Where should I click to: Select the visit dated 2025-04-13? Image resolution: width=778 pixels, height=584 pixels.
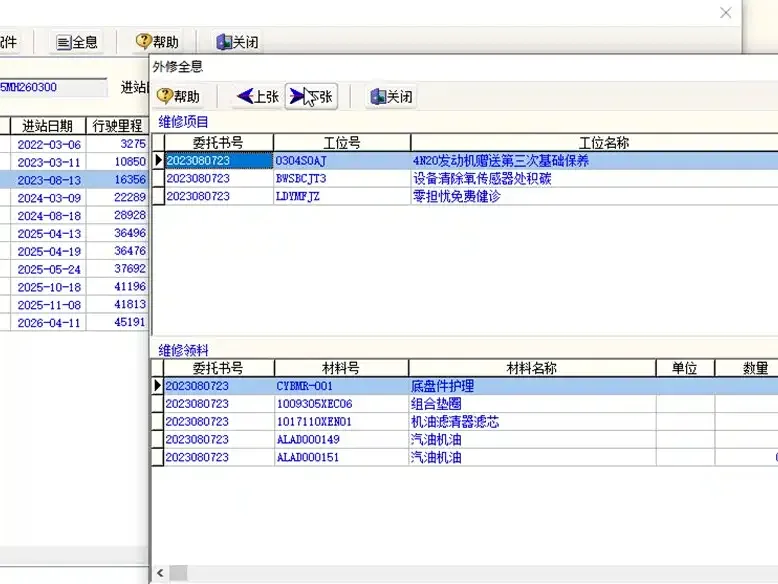click(x=49, y=234)
